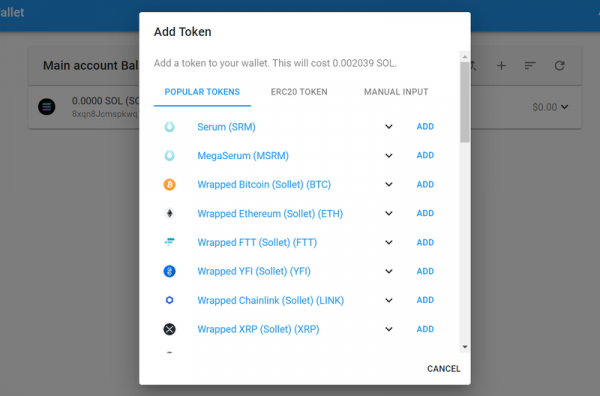Expand SOL balance $0.00 chevron
This screenshot has width=600, height=396.
[x=564, y=107]
